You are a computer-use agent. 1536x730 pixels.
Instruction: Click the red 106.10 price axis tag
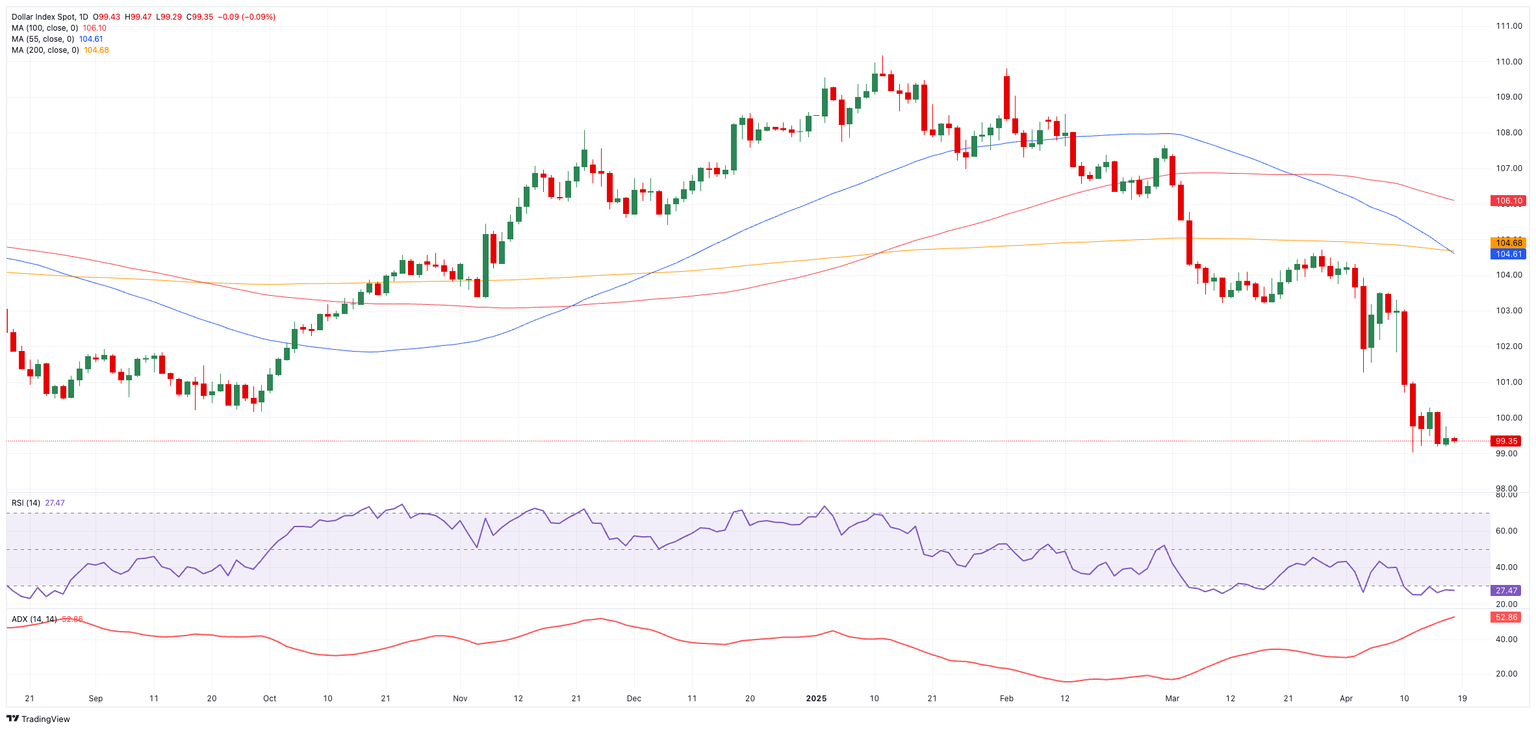(x=1508, y=201)
